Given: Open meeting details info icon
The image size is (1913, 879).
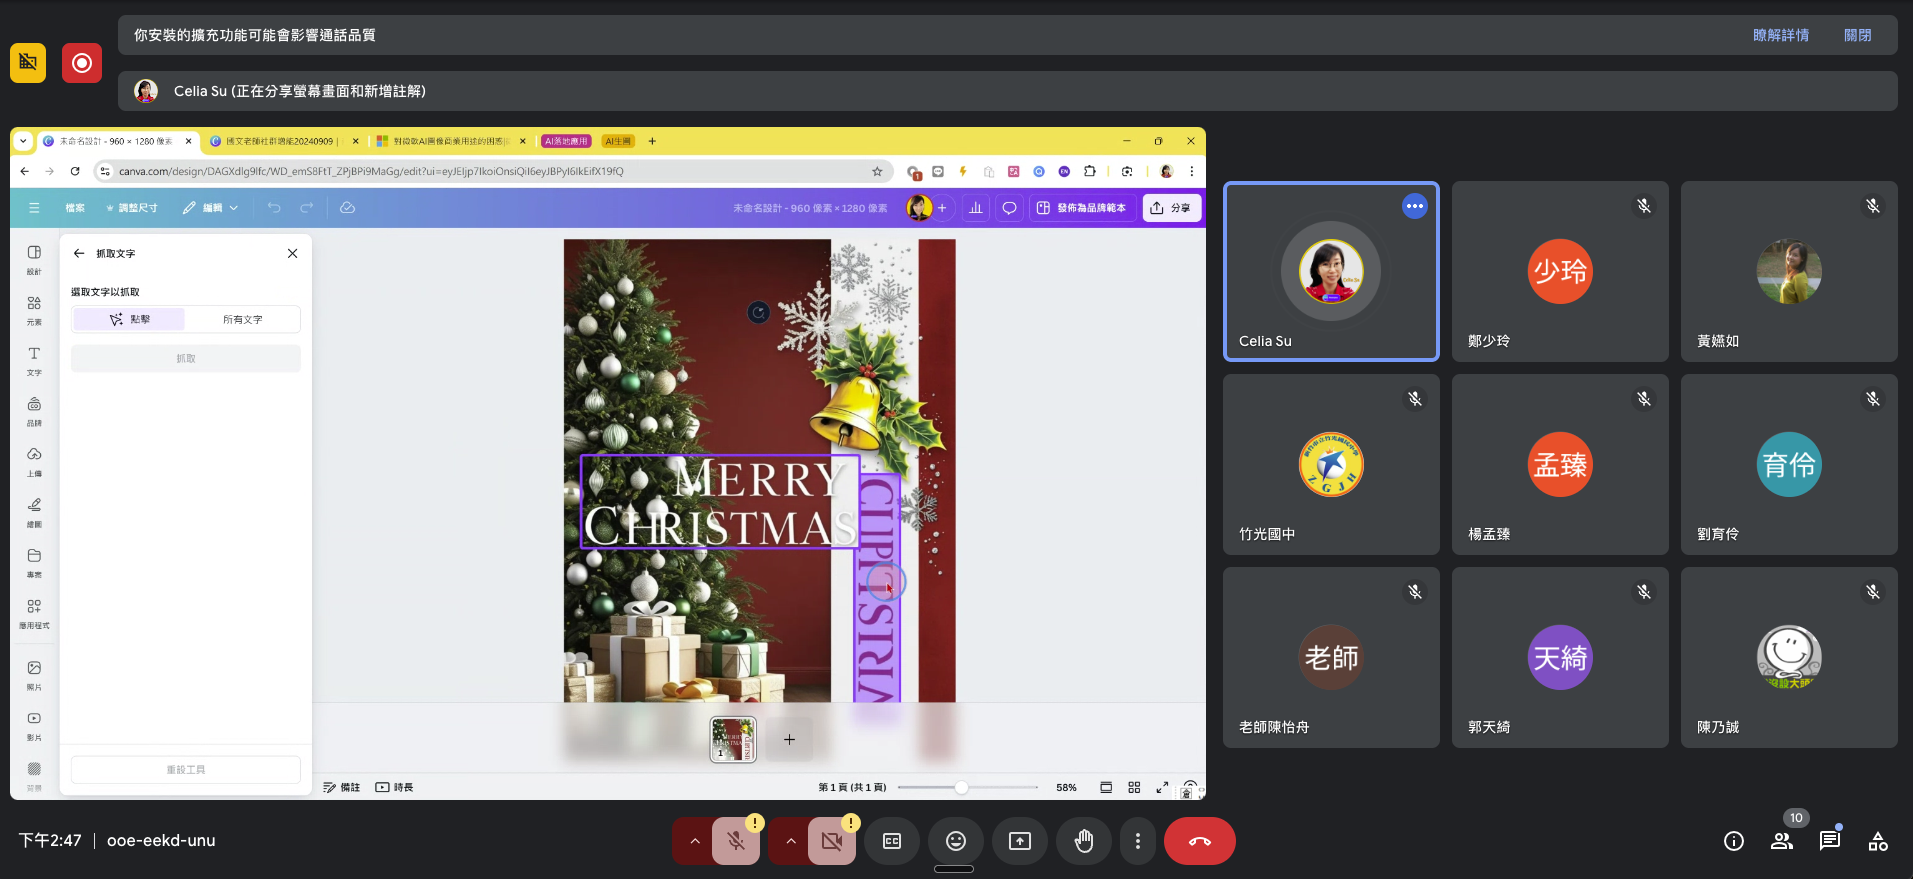Looking at the screenshot, I should coord(1734,841).
